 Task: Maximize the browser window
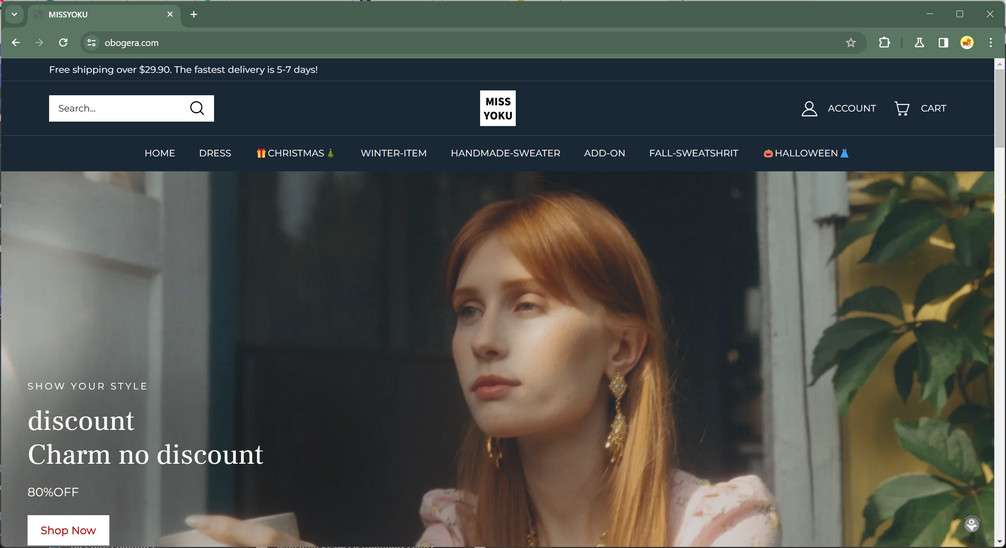click(960, 13)
